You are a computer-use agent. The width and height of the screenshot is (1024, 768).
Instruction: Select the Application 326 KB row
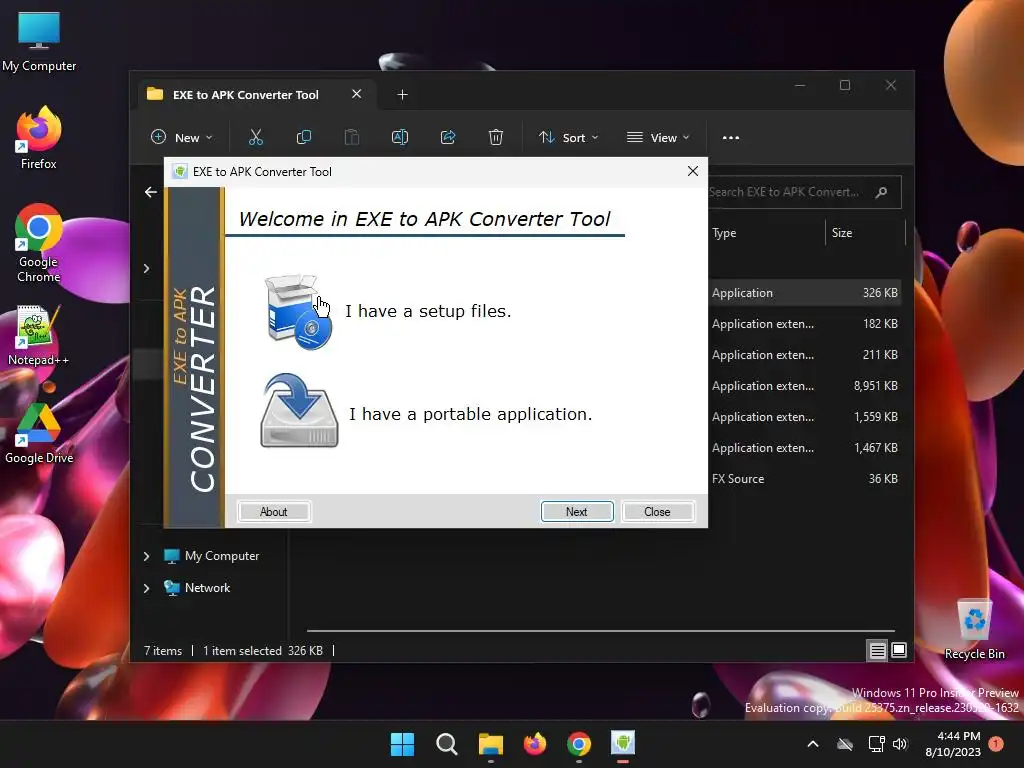point(805,293)
